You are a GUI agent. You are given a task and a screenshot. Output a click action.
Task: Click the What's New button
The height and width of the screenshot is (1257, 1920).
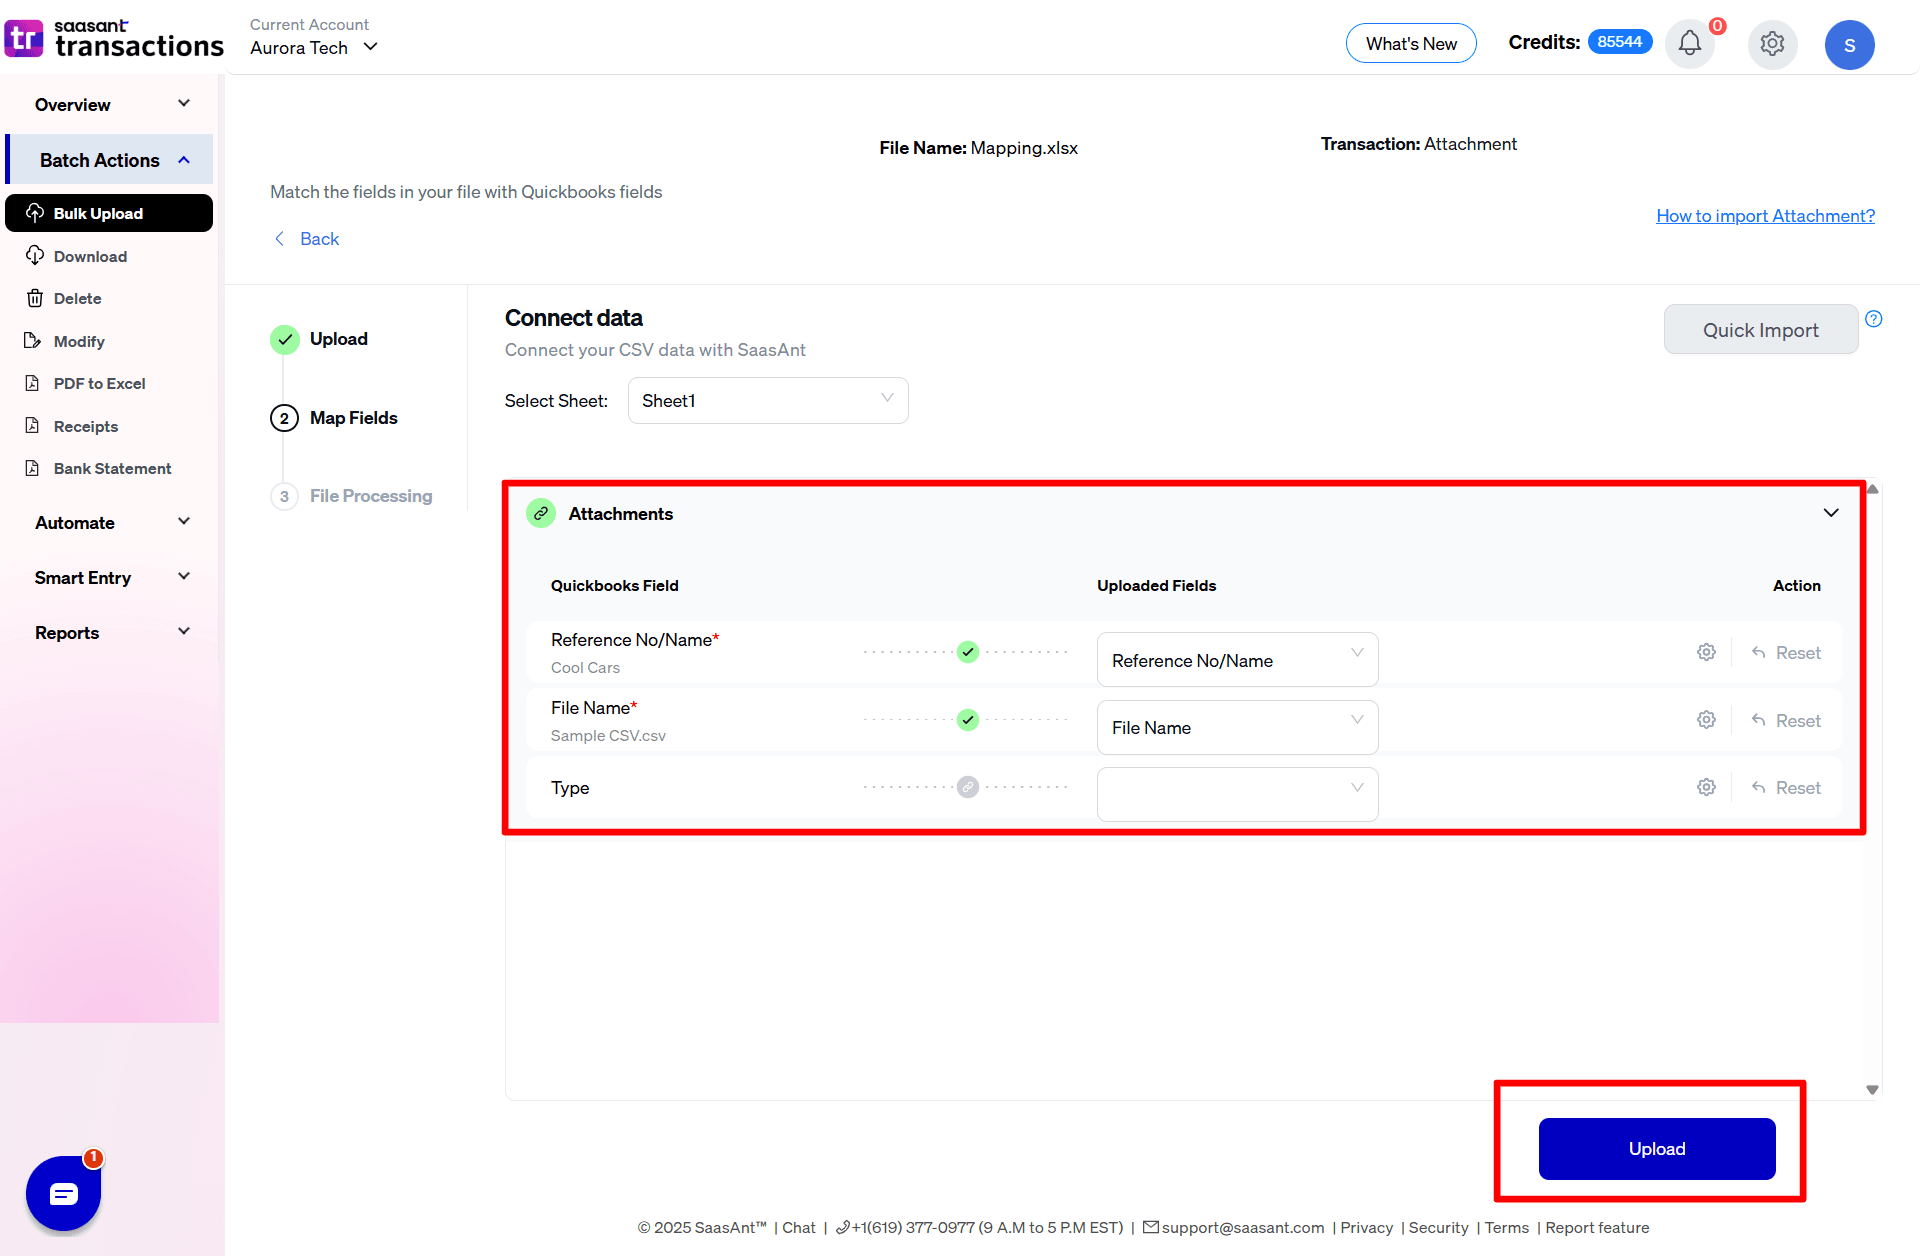point(1411,43)
